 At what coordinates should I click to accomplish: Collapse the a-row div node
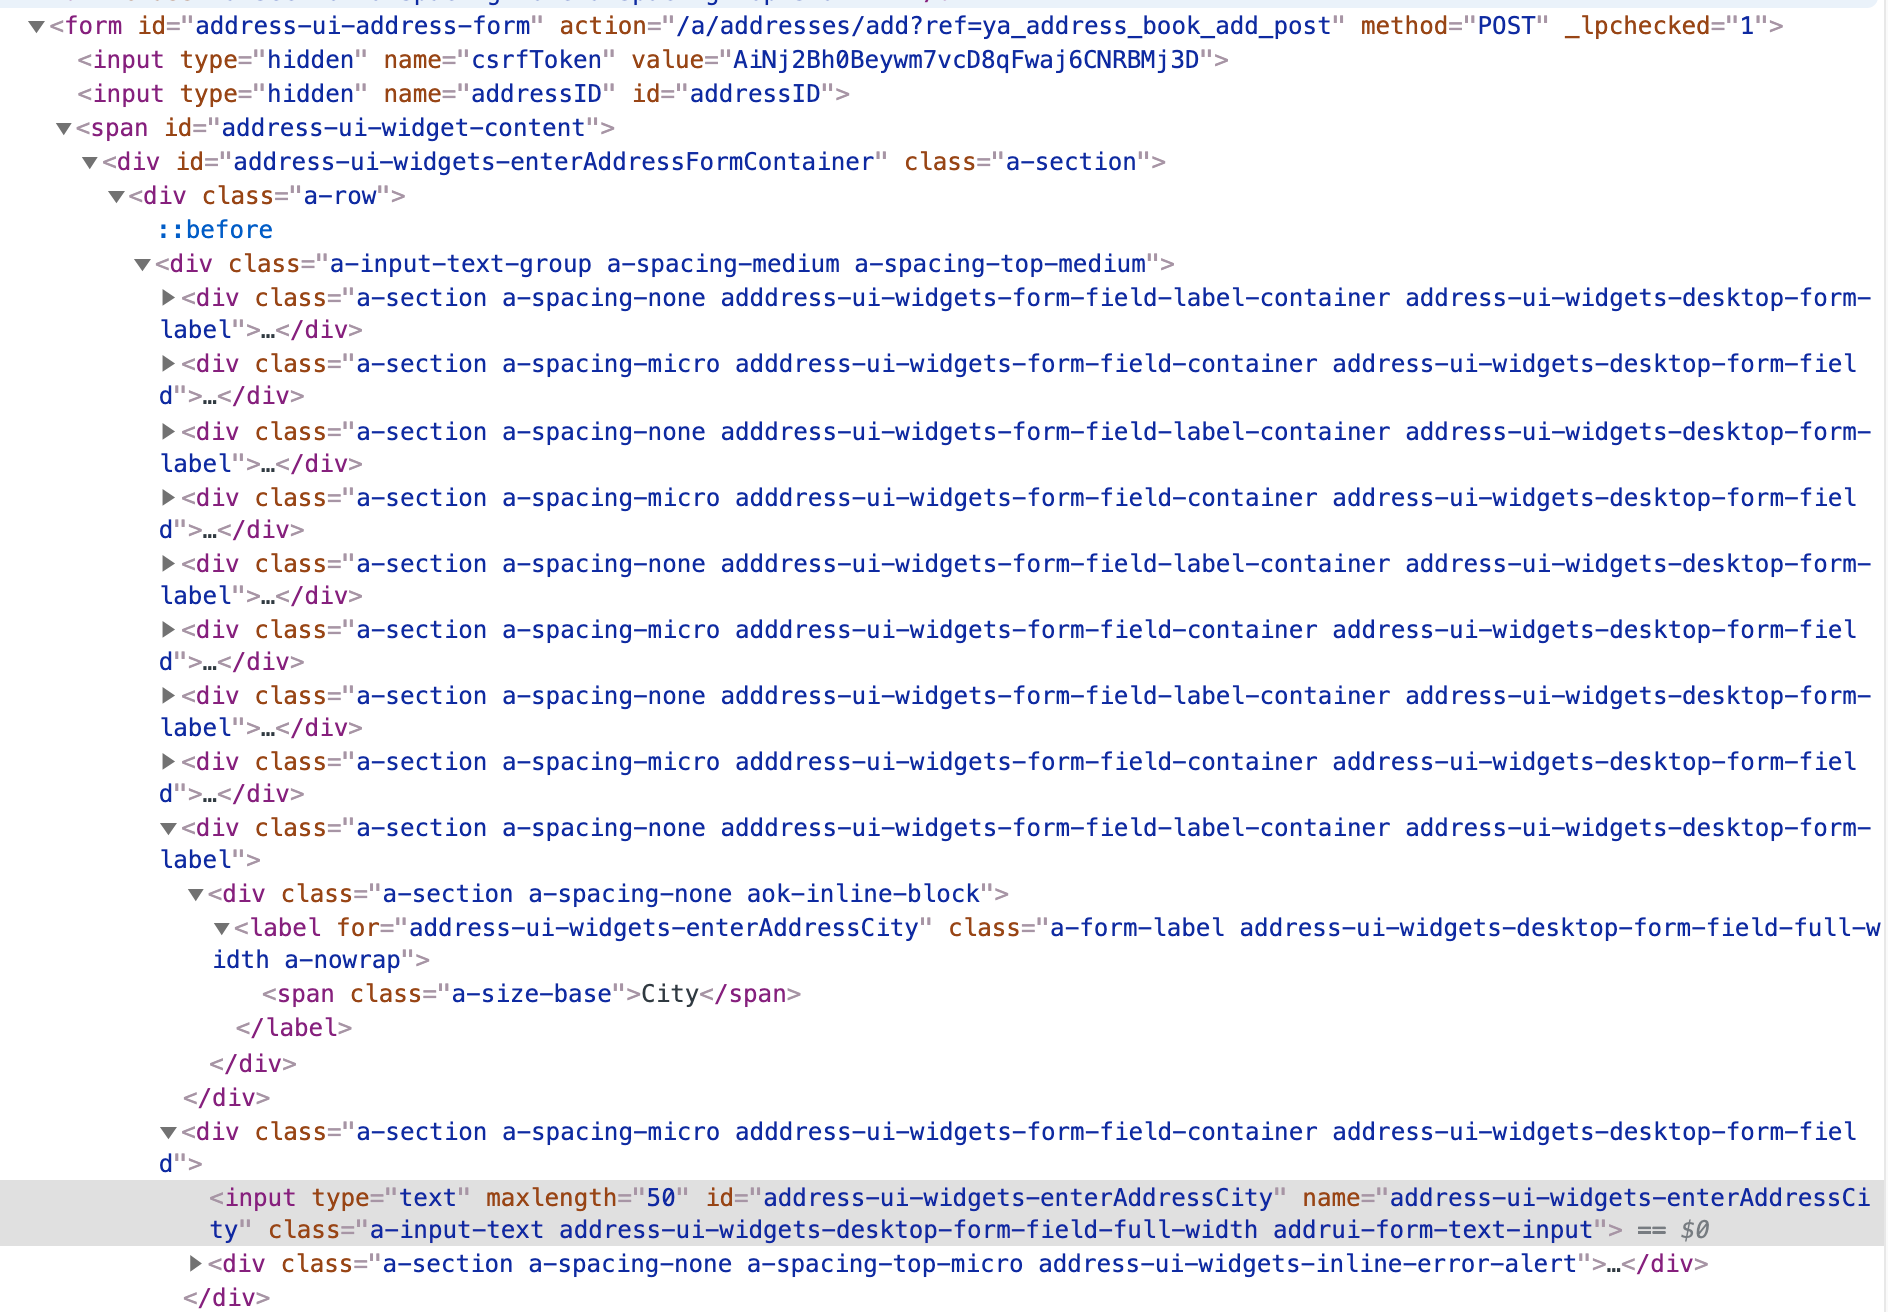(x=116, y=196)
